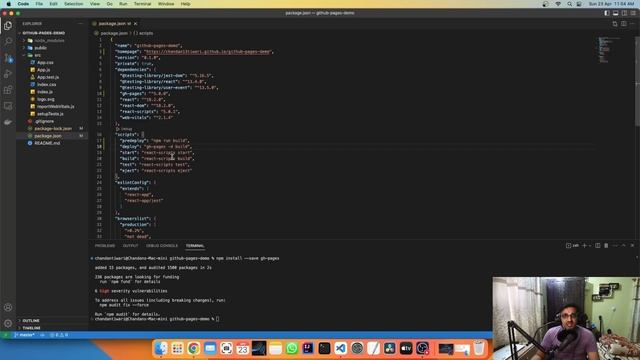640x360 pixels.
Task: Open Google Chrome from the Dock
Action: pos(193,348)
